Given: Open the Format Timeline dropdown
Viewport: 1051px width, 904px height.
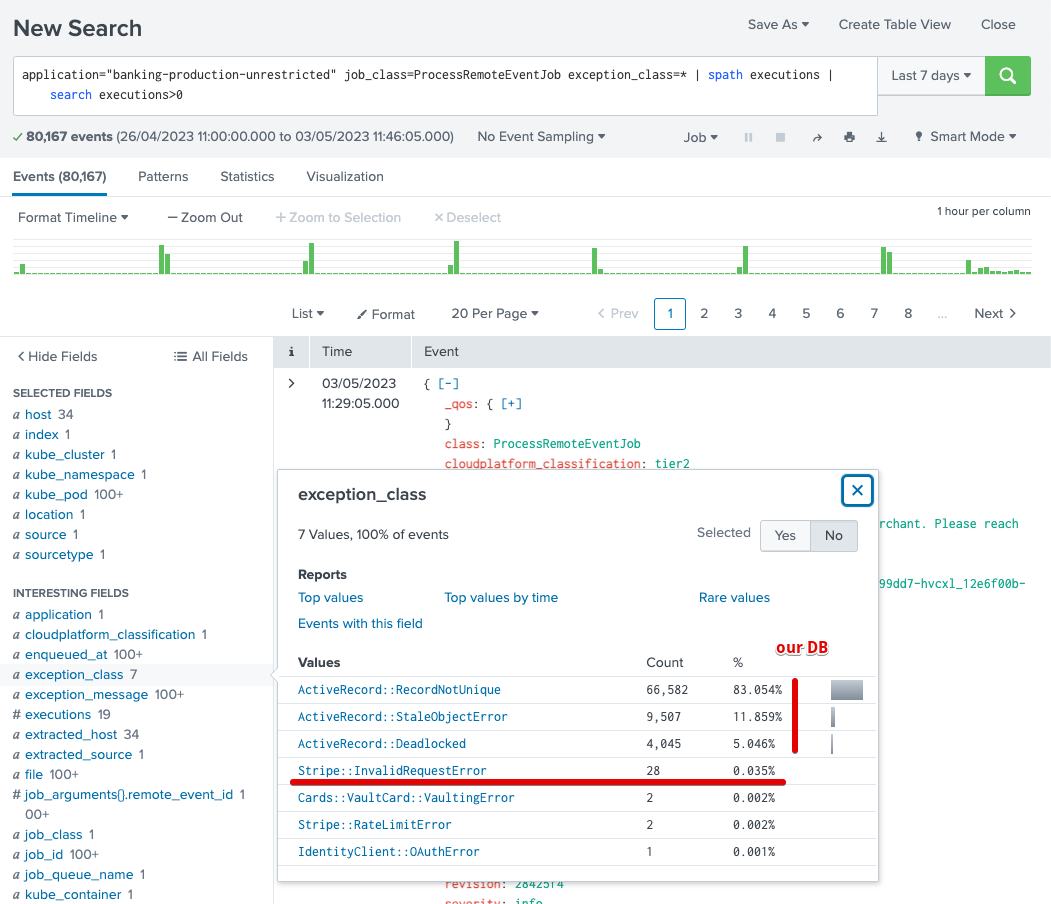Looking at the screenshot, I should (71, 217).
